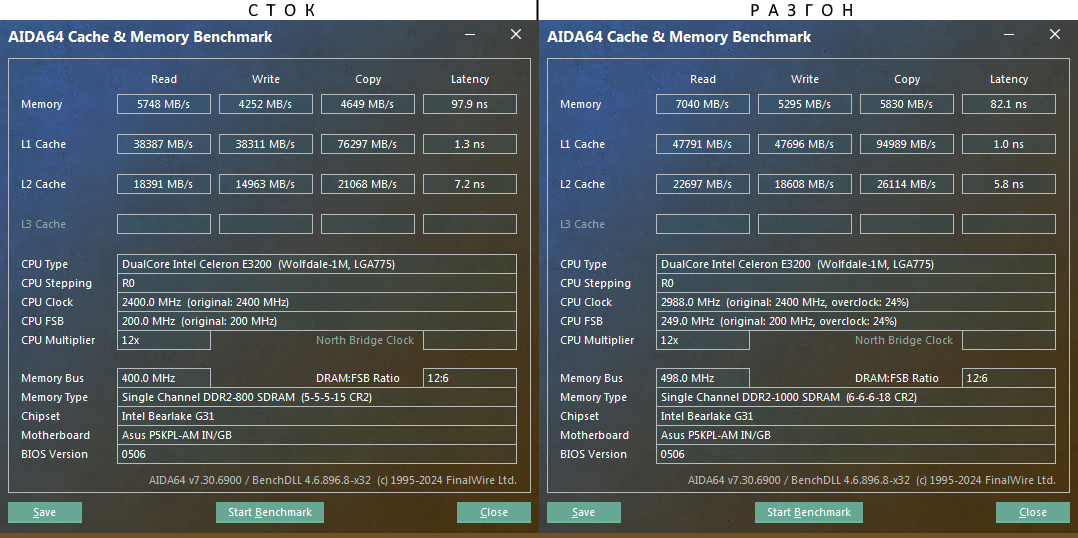Minimize the right AIDA64 window
This screenshot has width=1078, height=538.
[1009, 34]
